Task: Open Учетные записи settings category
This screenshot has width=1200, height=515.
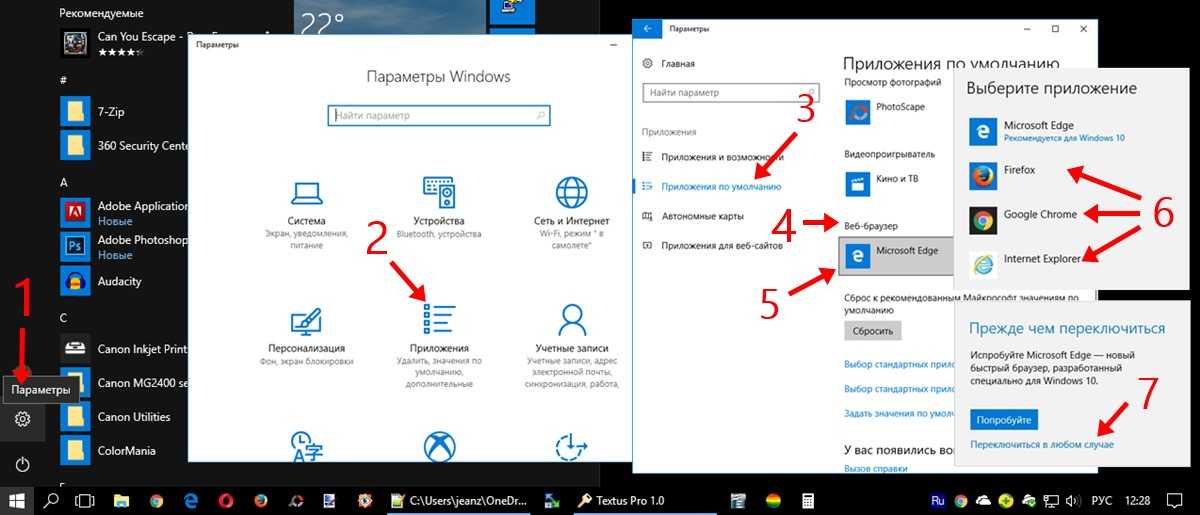Action: (x=571, y=345)
